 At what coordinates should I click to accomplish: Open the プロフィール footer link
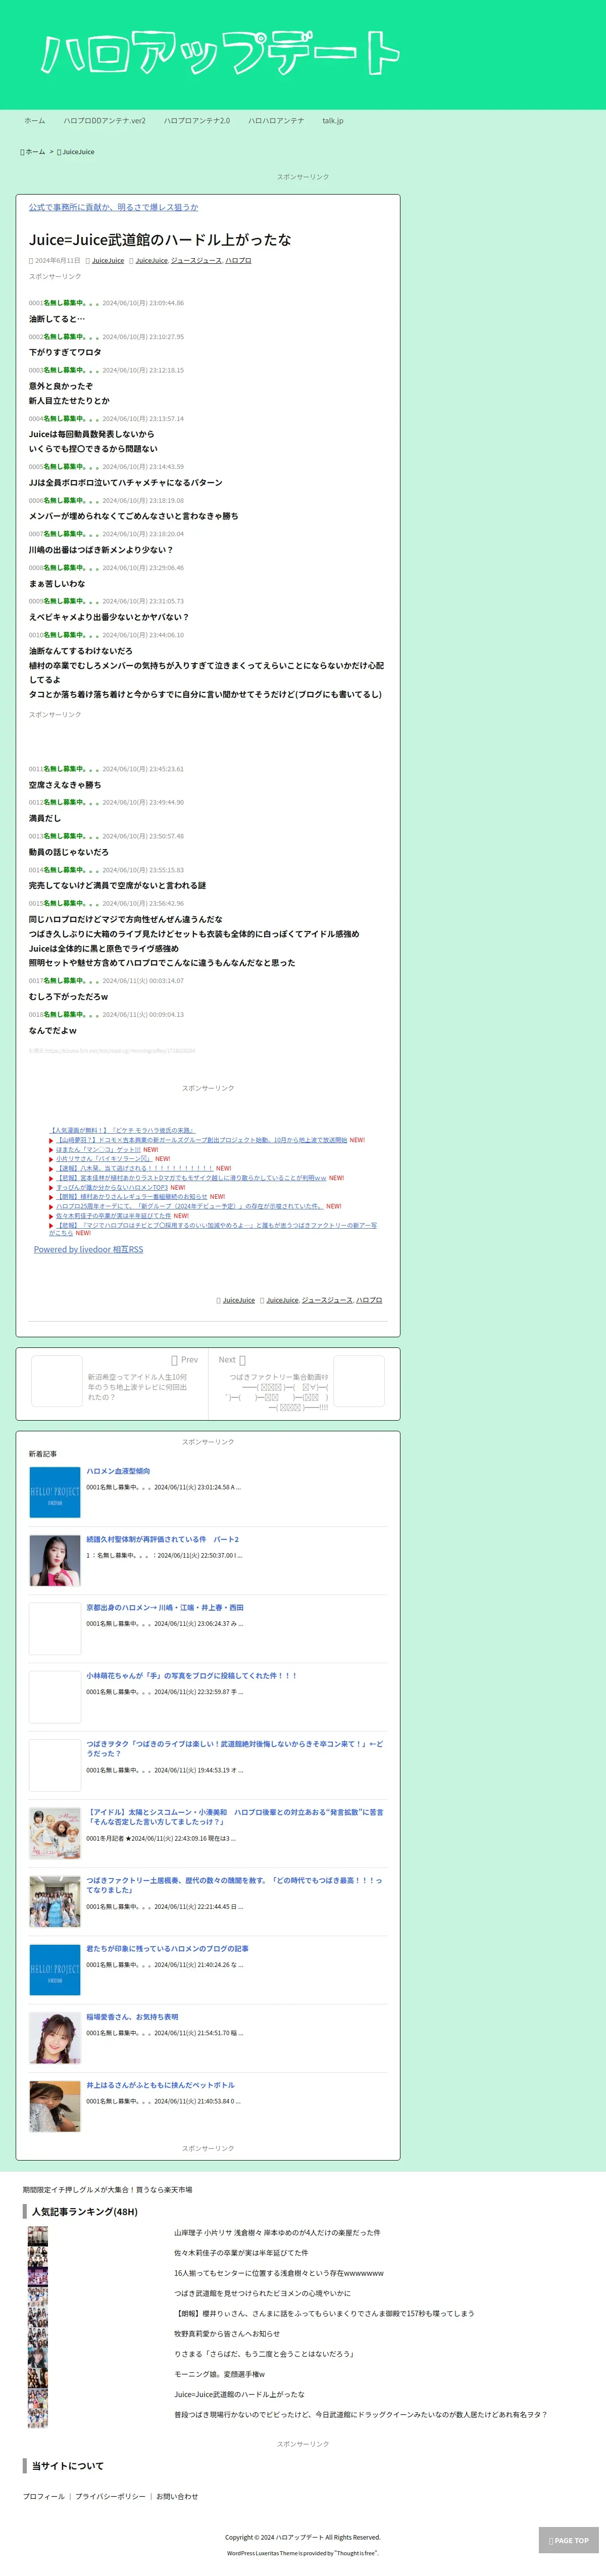44,2497
